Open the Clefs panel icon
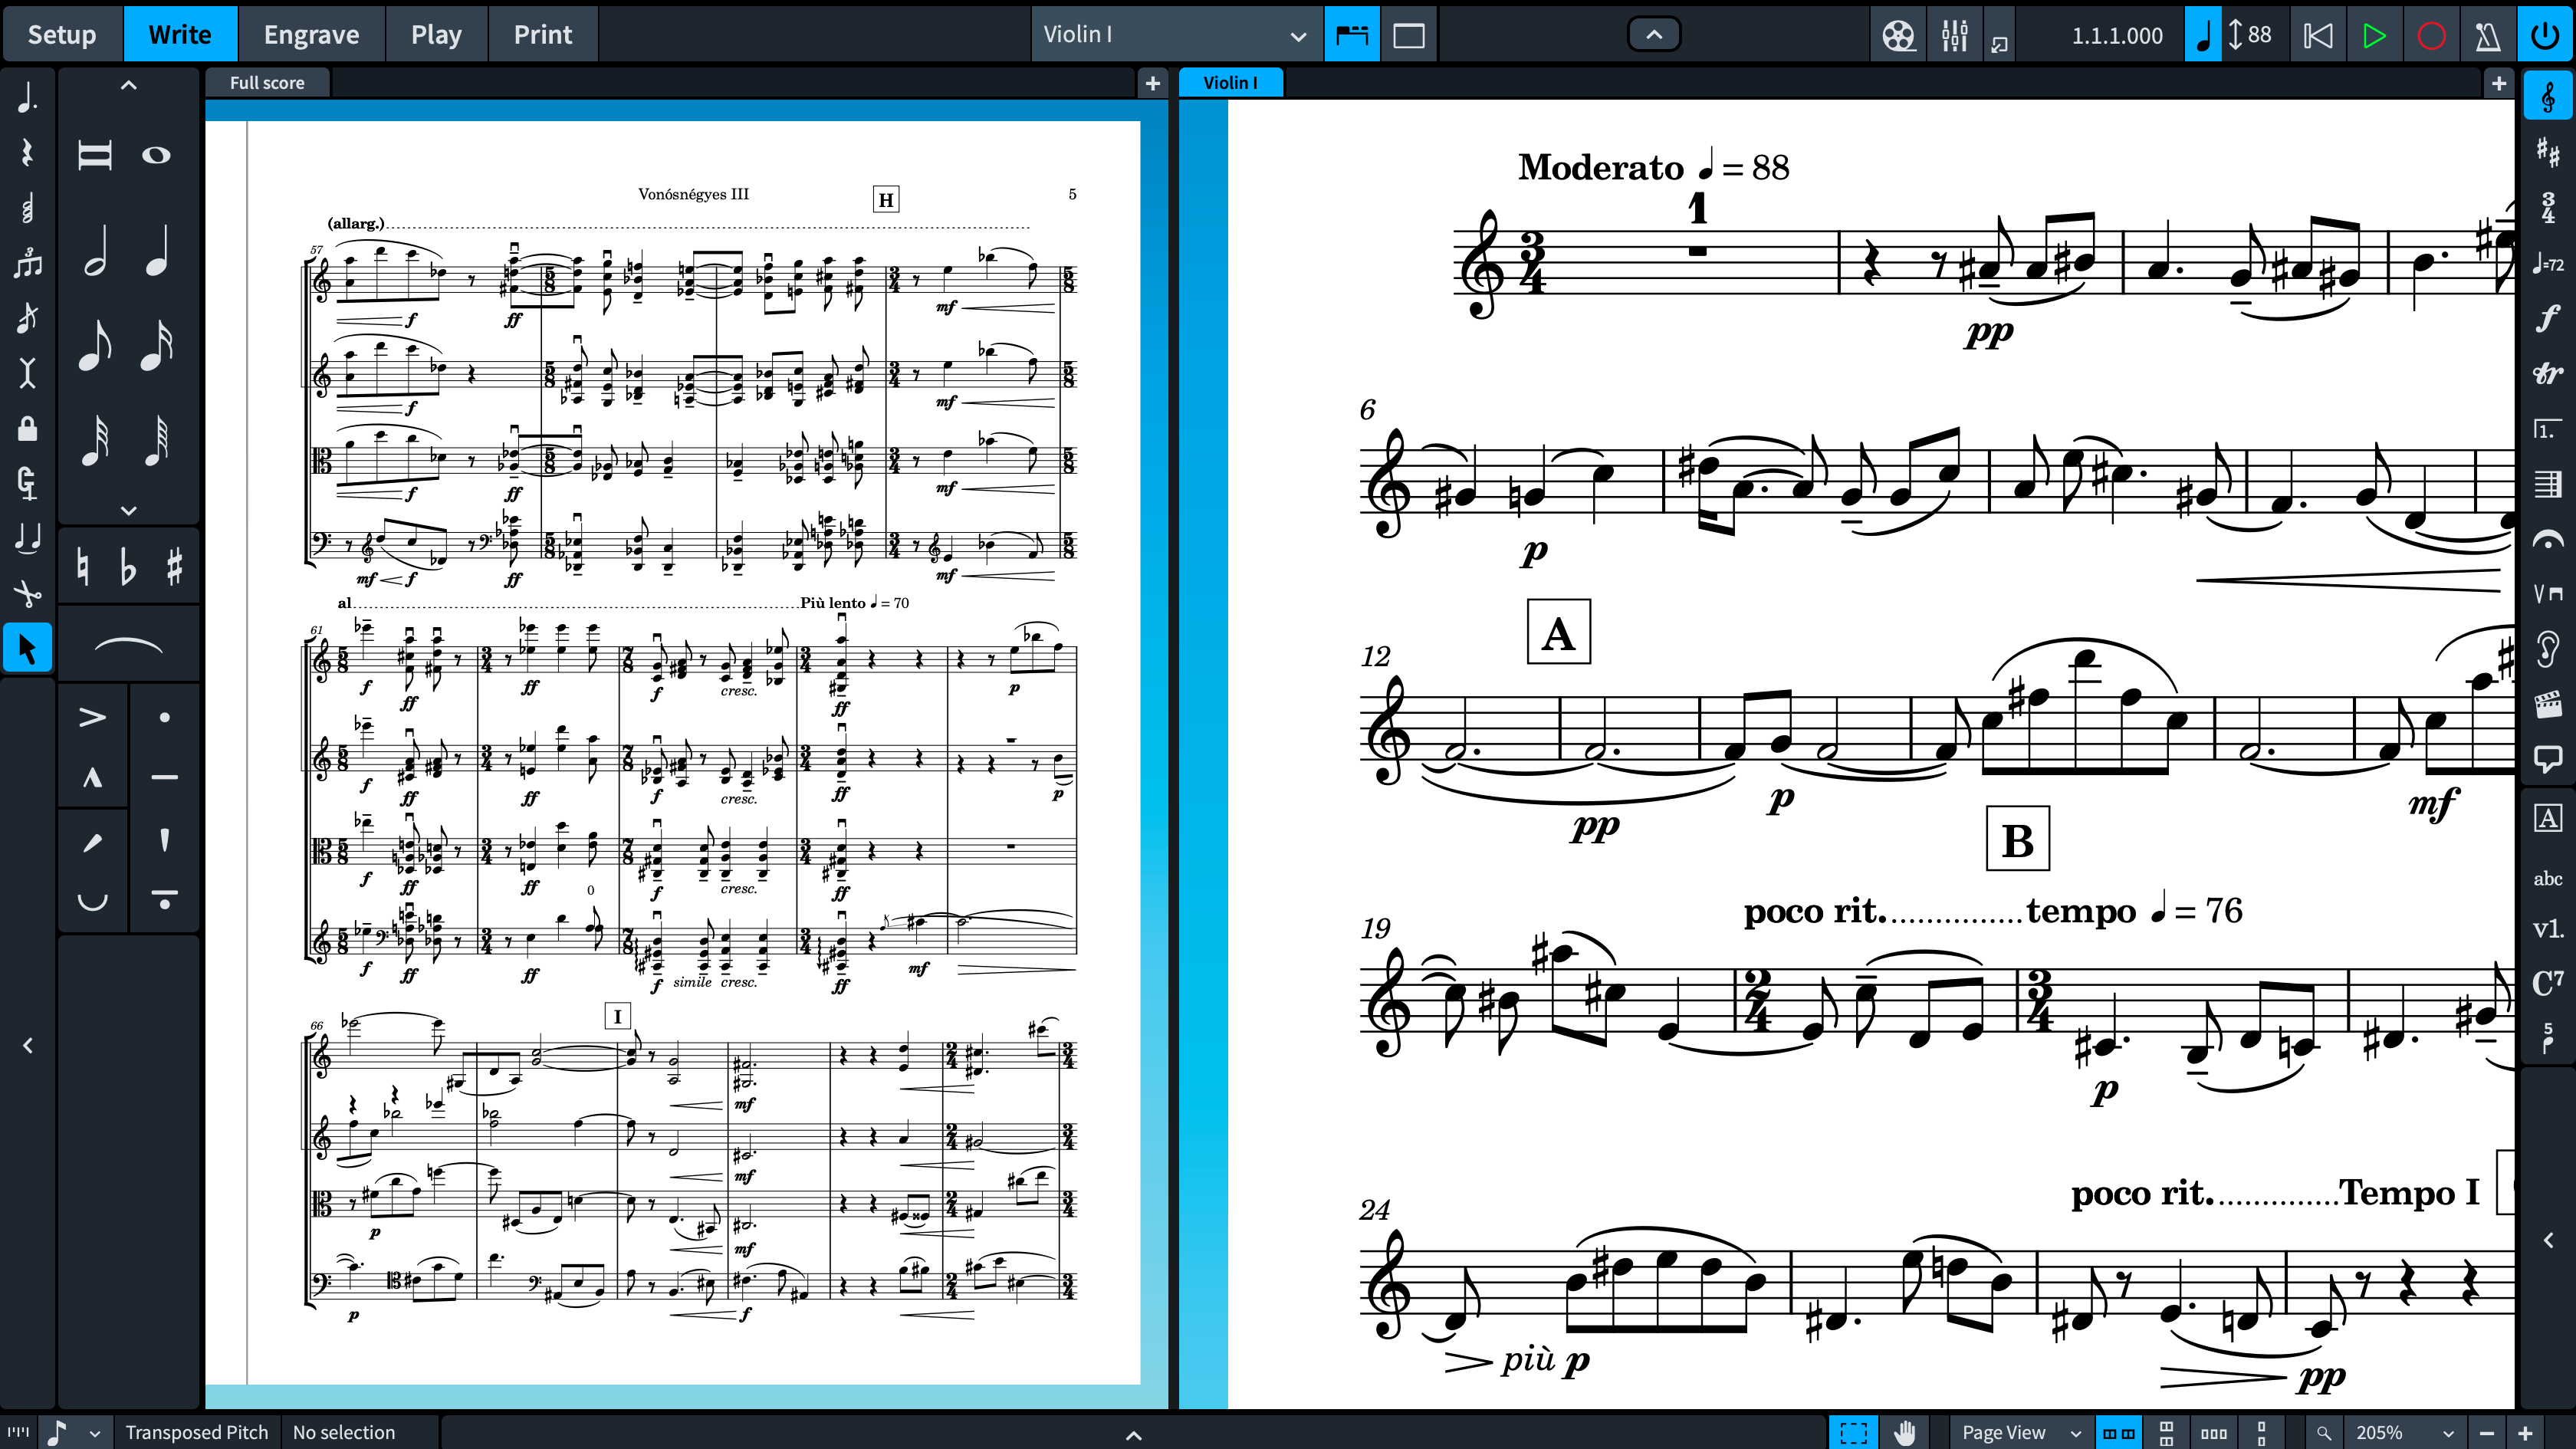 pos(2547,97)
